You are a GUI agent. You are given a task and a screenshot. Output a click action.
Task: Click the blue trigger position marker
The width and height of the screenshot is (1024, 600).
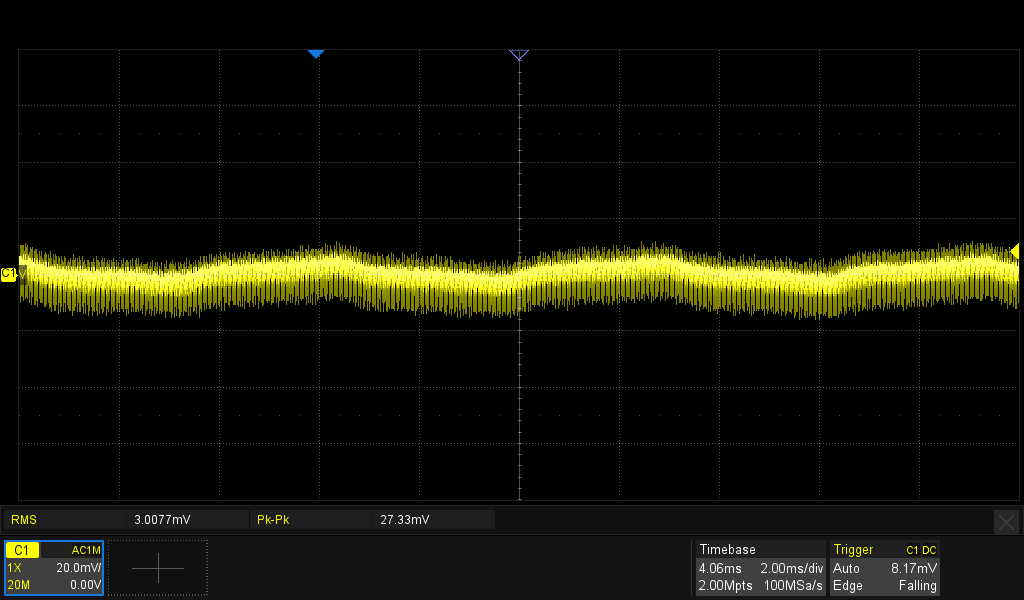pyautogui.click(x=316, y=54)
